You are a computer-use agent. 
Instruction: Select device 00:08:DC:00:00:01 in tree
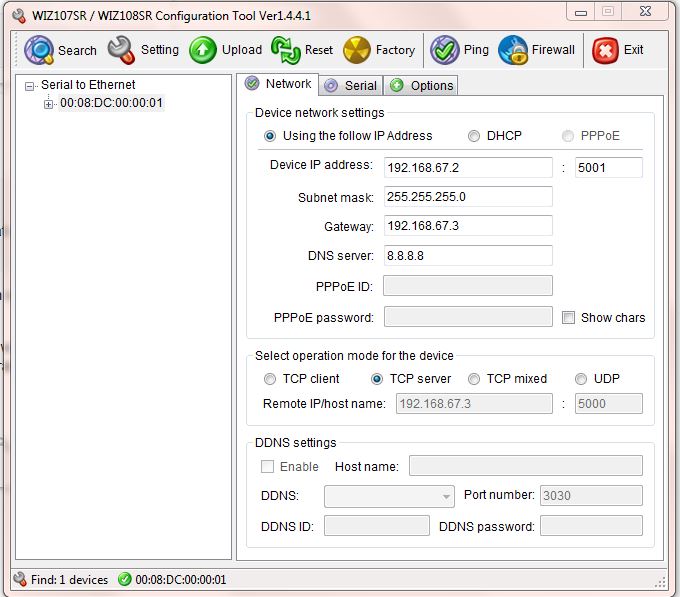click(x=111, y=103)
